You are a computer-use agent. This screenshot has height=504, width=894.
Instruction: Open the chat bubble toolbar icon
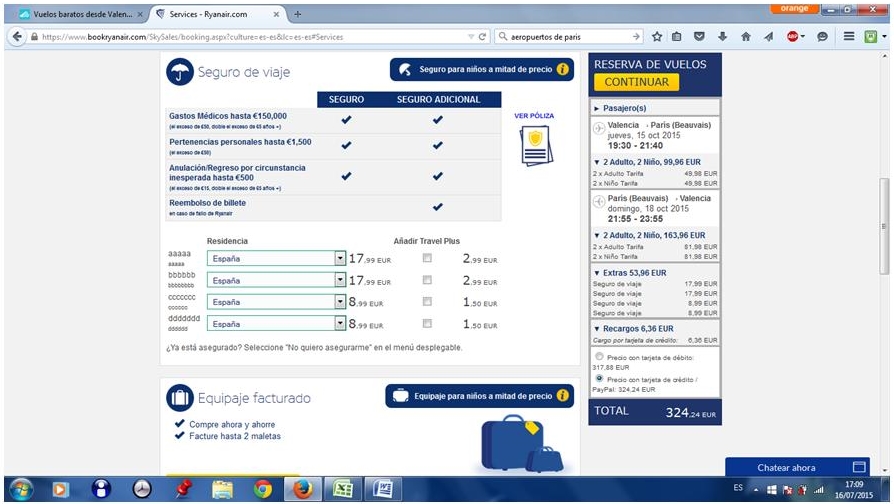(822, 36)
